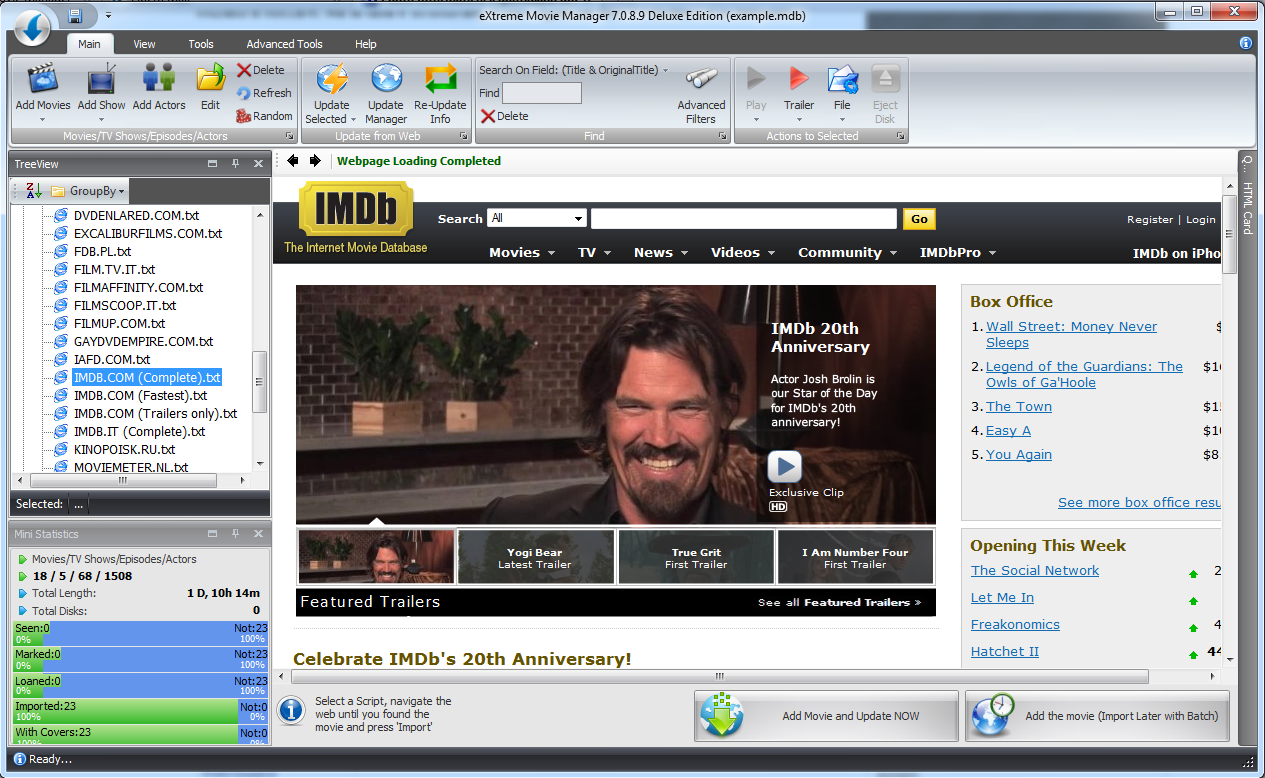
Task: Close the TreeView panel
Action: point(258,164)
